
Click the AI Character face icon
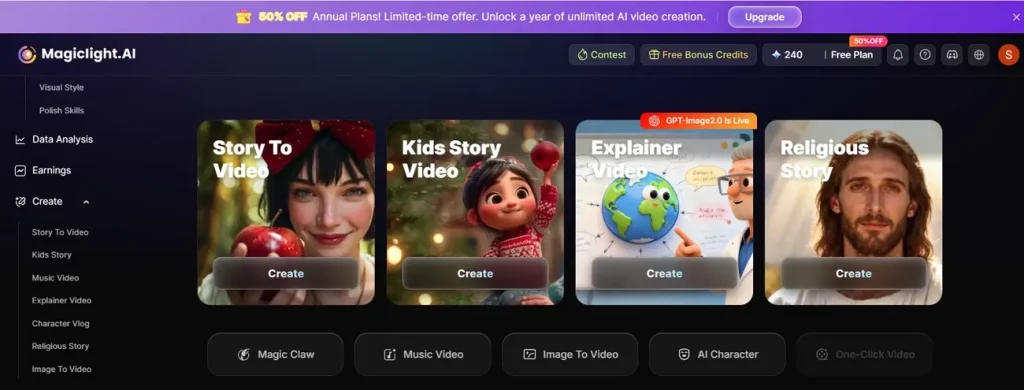click(x=684, y=354)
